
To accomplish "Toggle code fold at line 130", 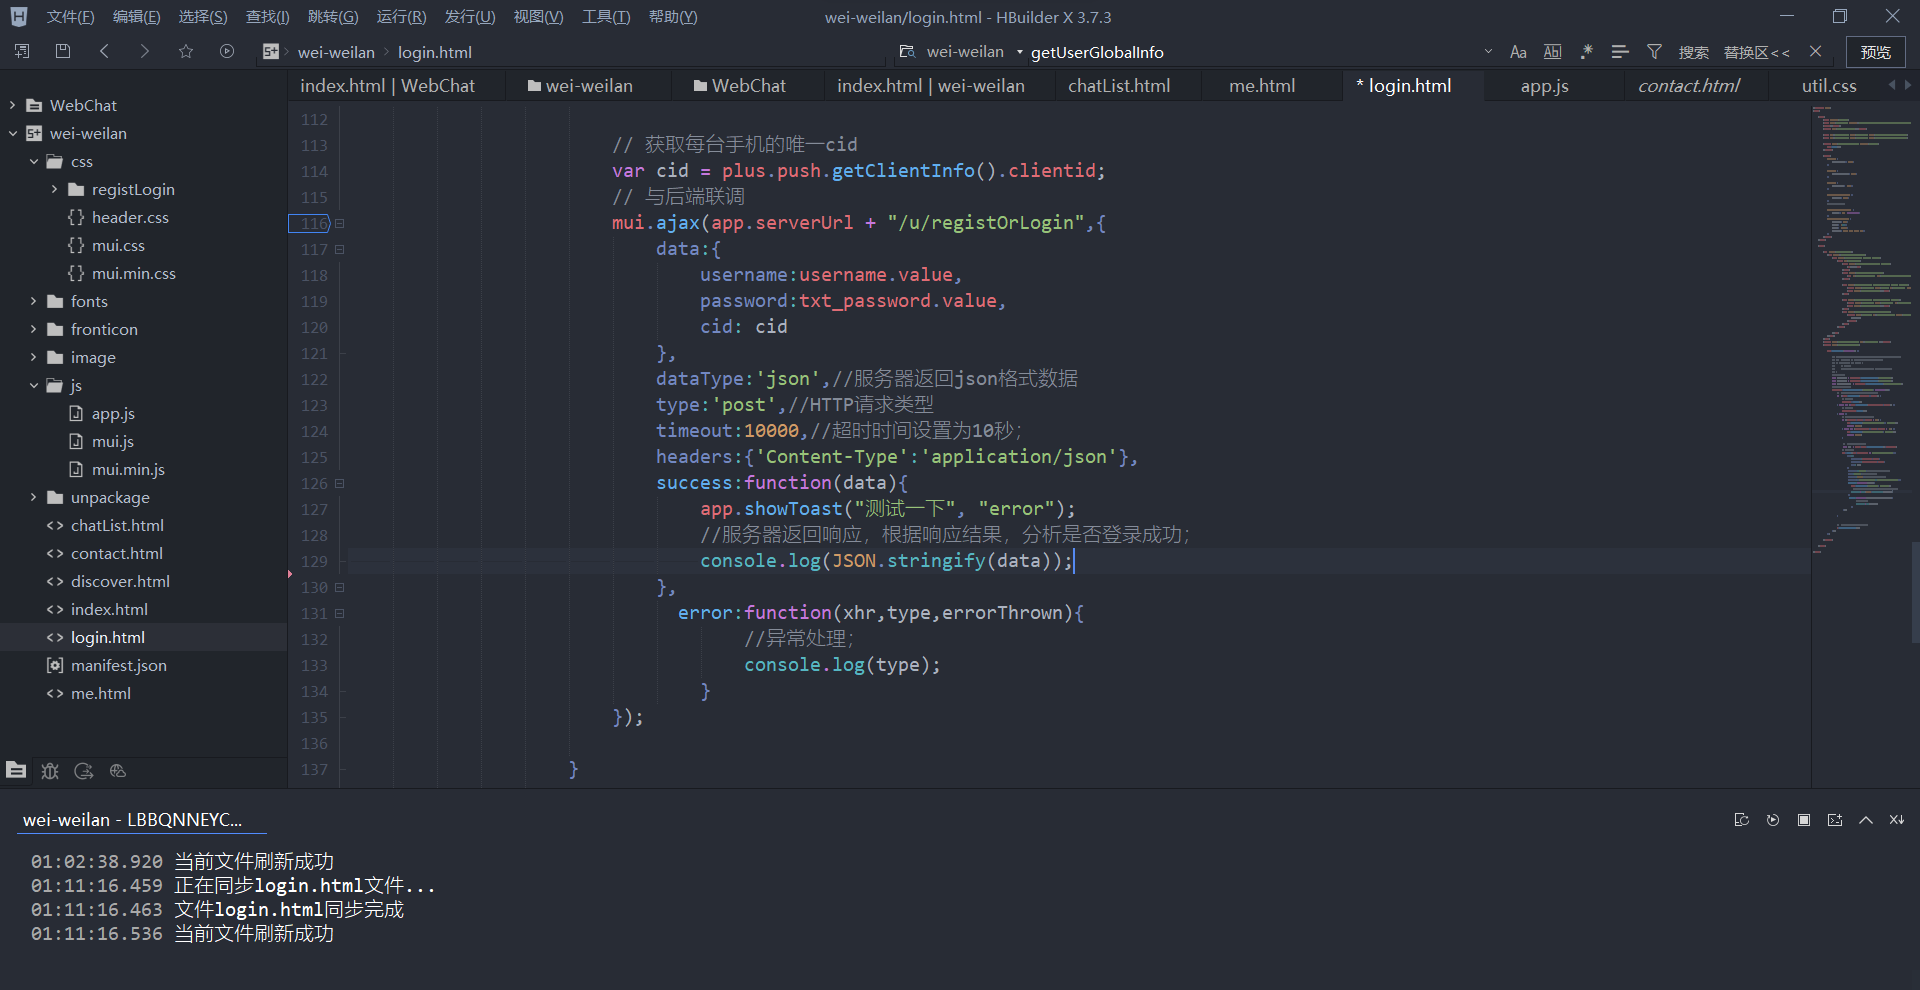I will pyautogui.click(x=340, y=587).
